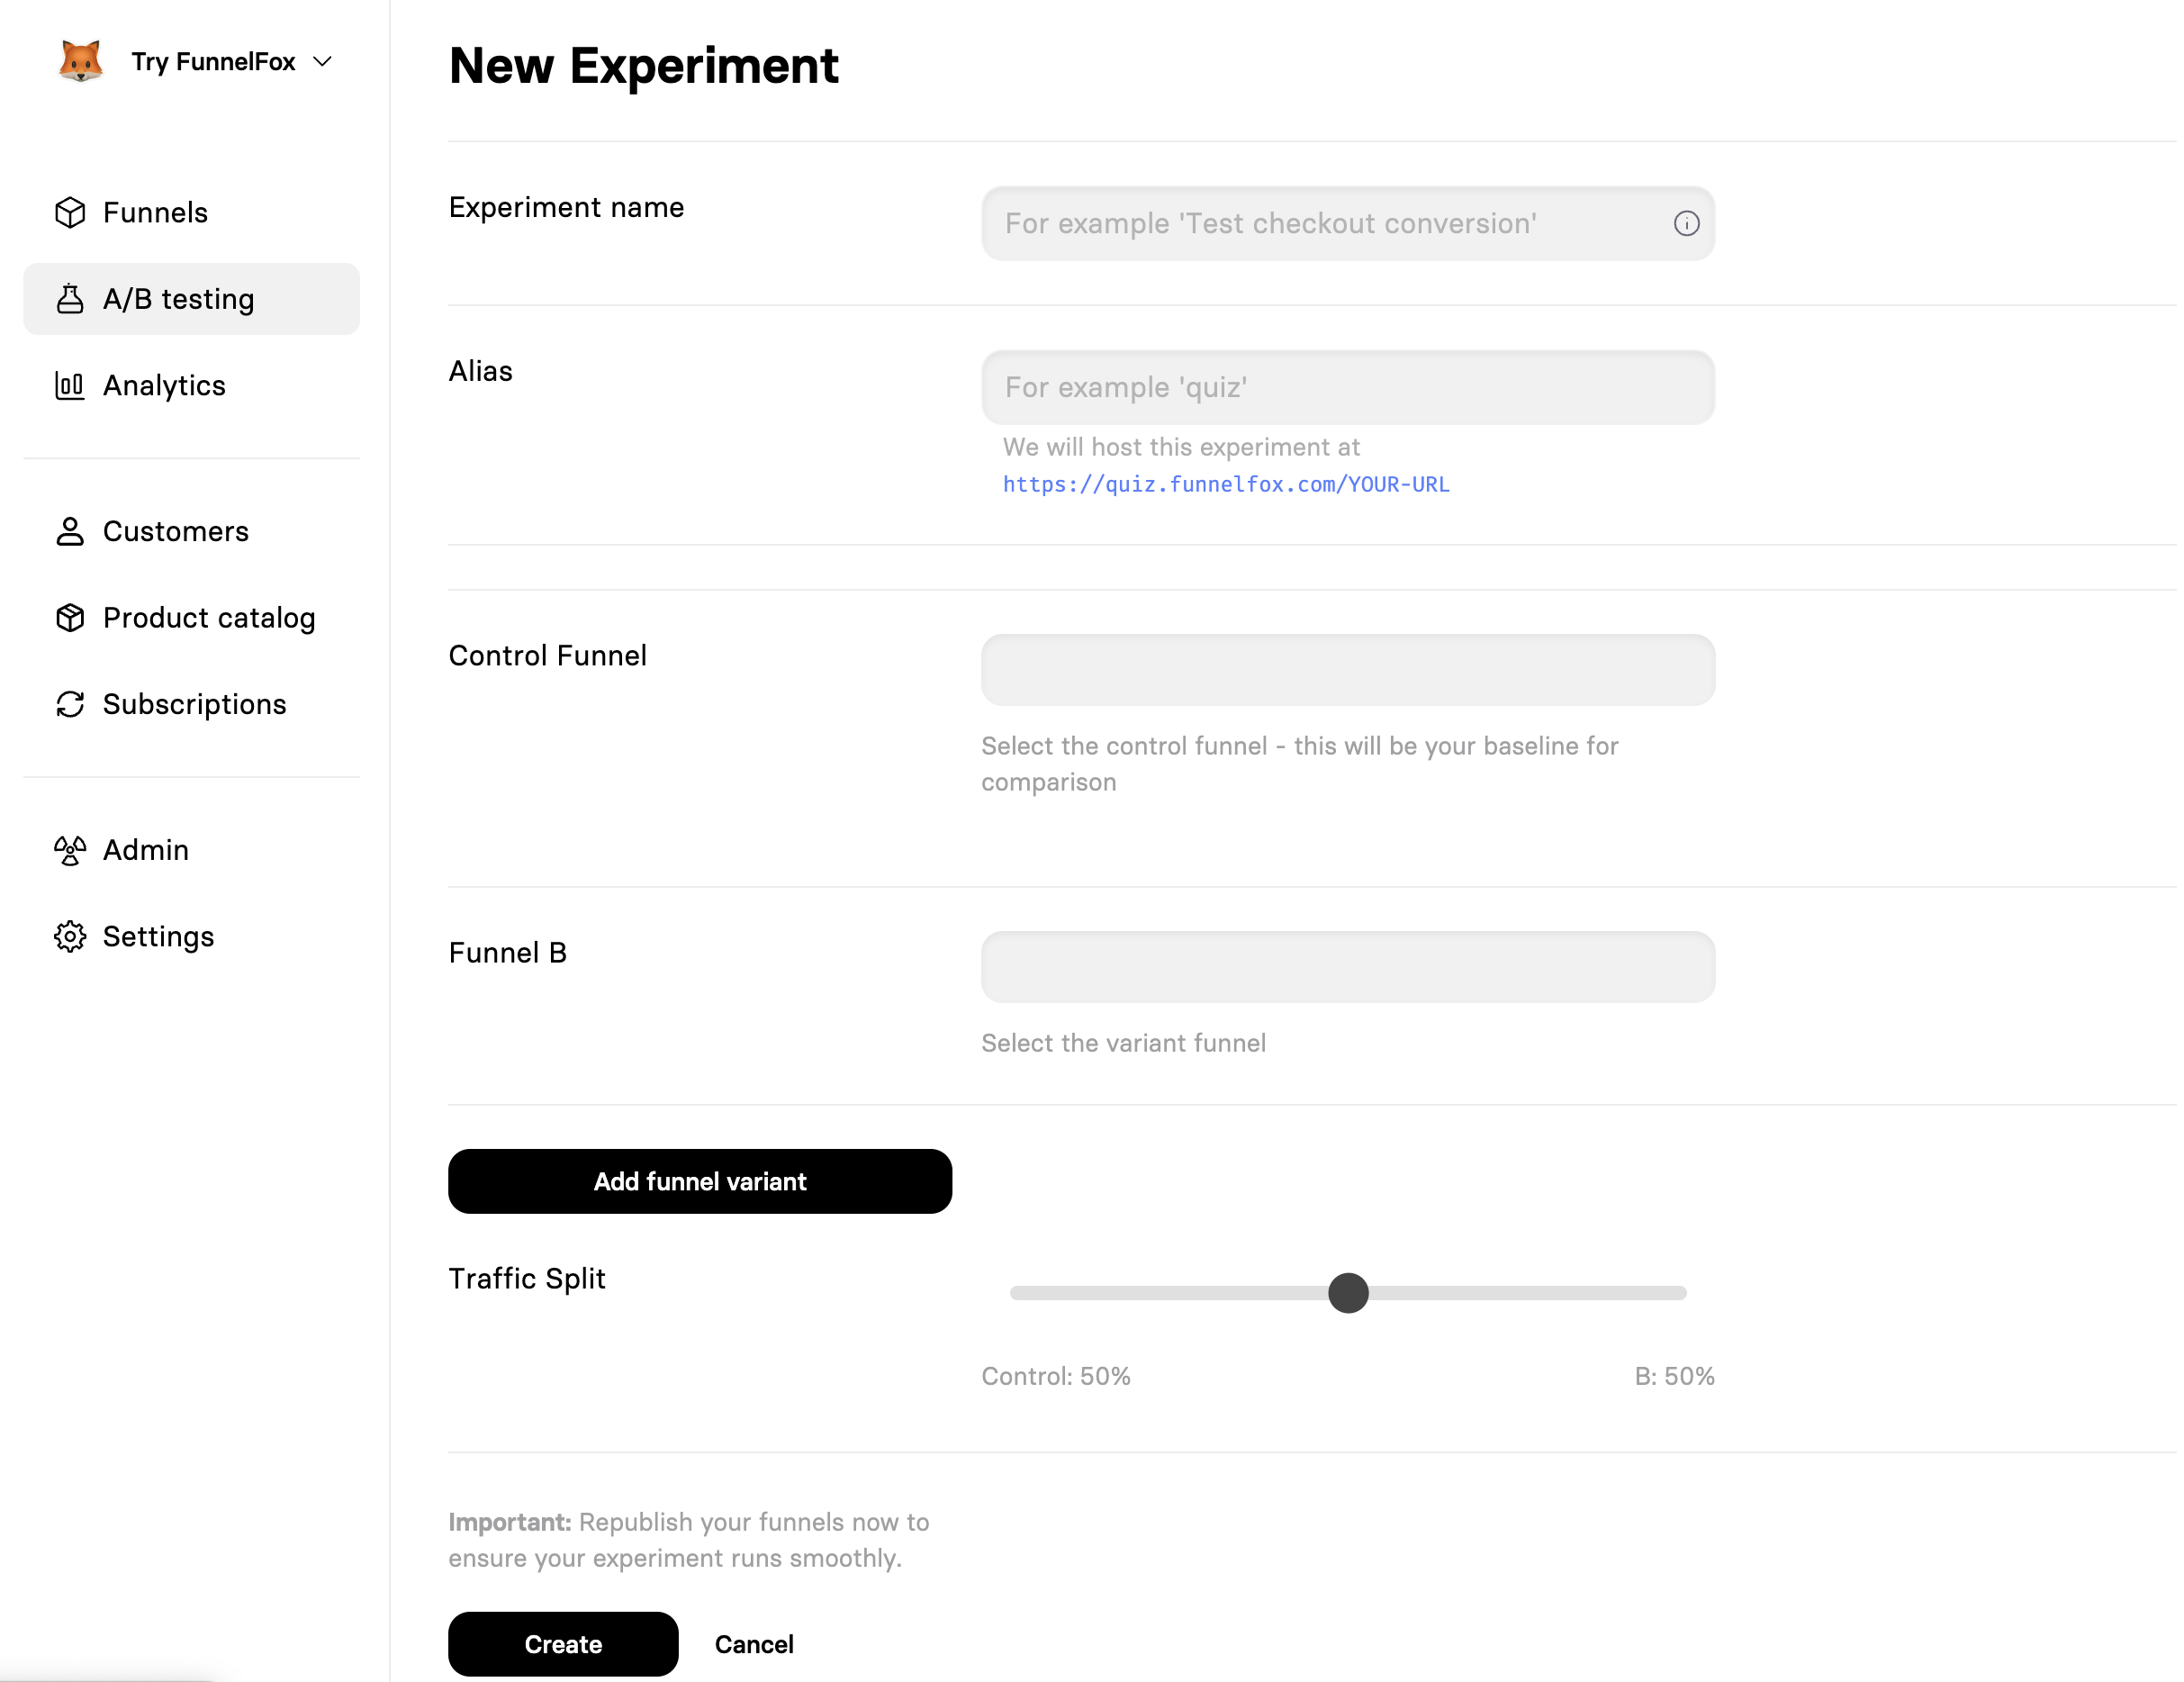Click the Add funnel variant button
Viewport: 2184px width, 1682px height.
pyautogui.click(x=700, y=1181)
